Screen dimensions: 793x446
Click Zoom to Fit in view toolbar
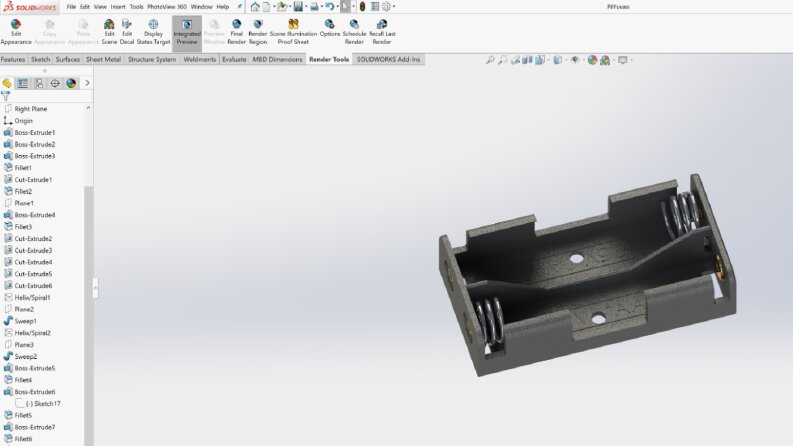[x=490, y=60]
